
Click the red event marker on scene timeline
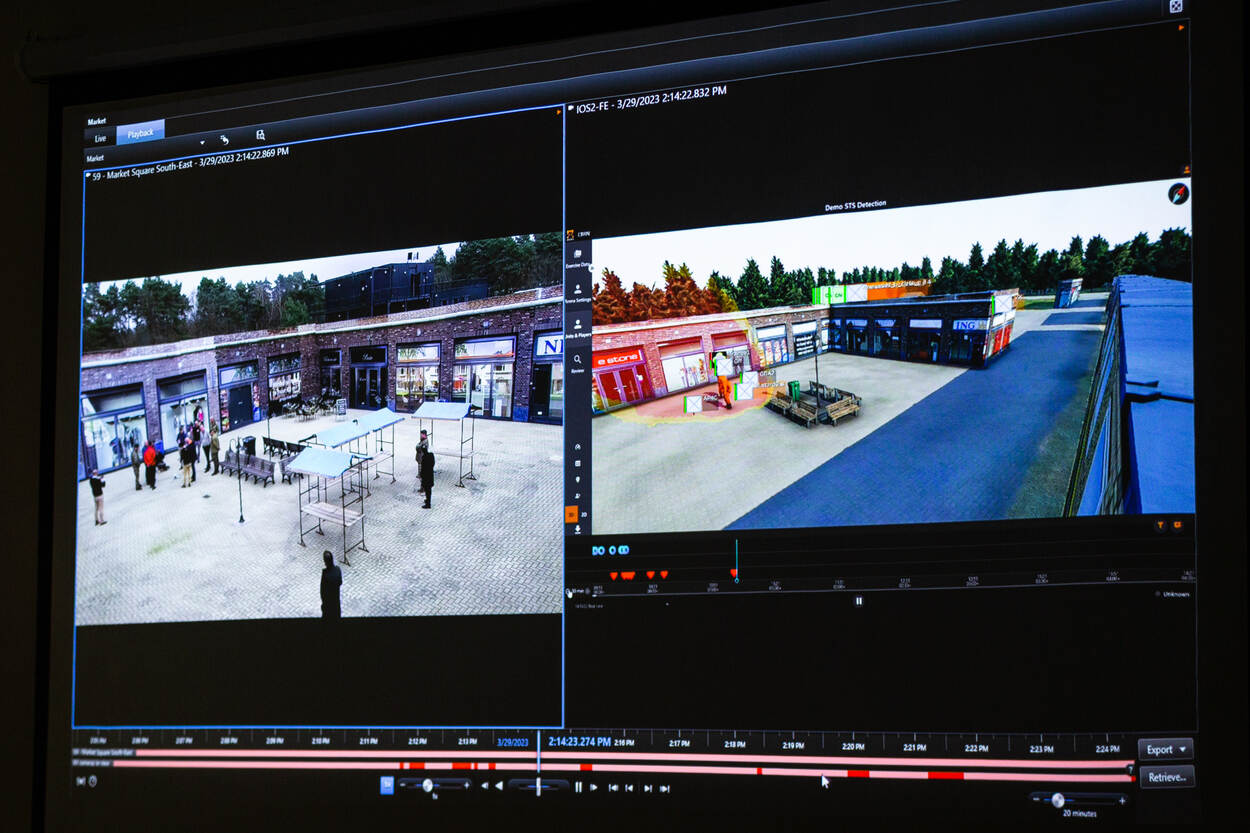click(x=734, y=575)
